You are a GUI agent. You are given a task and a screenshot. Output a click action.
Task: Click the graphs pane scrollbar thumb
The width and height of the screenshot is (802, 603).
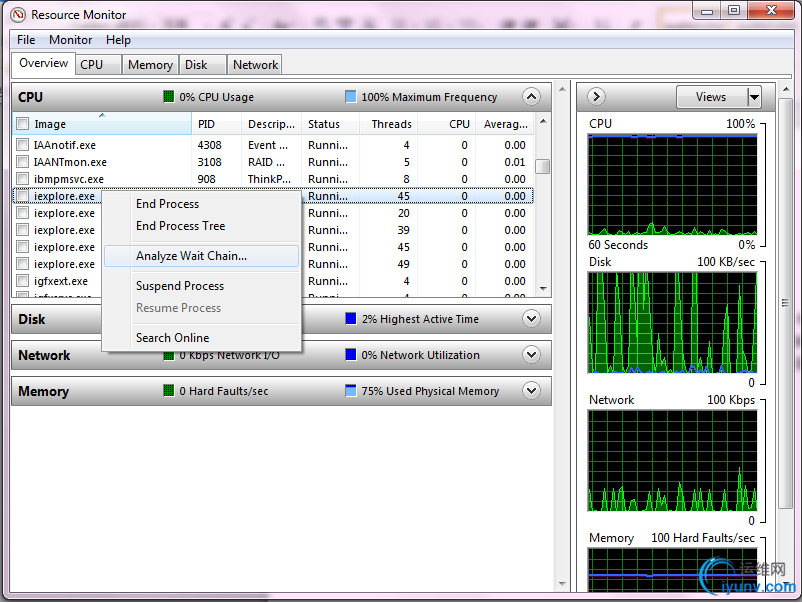tap(786, 303)
